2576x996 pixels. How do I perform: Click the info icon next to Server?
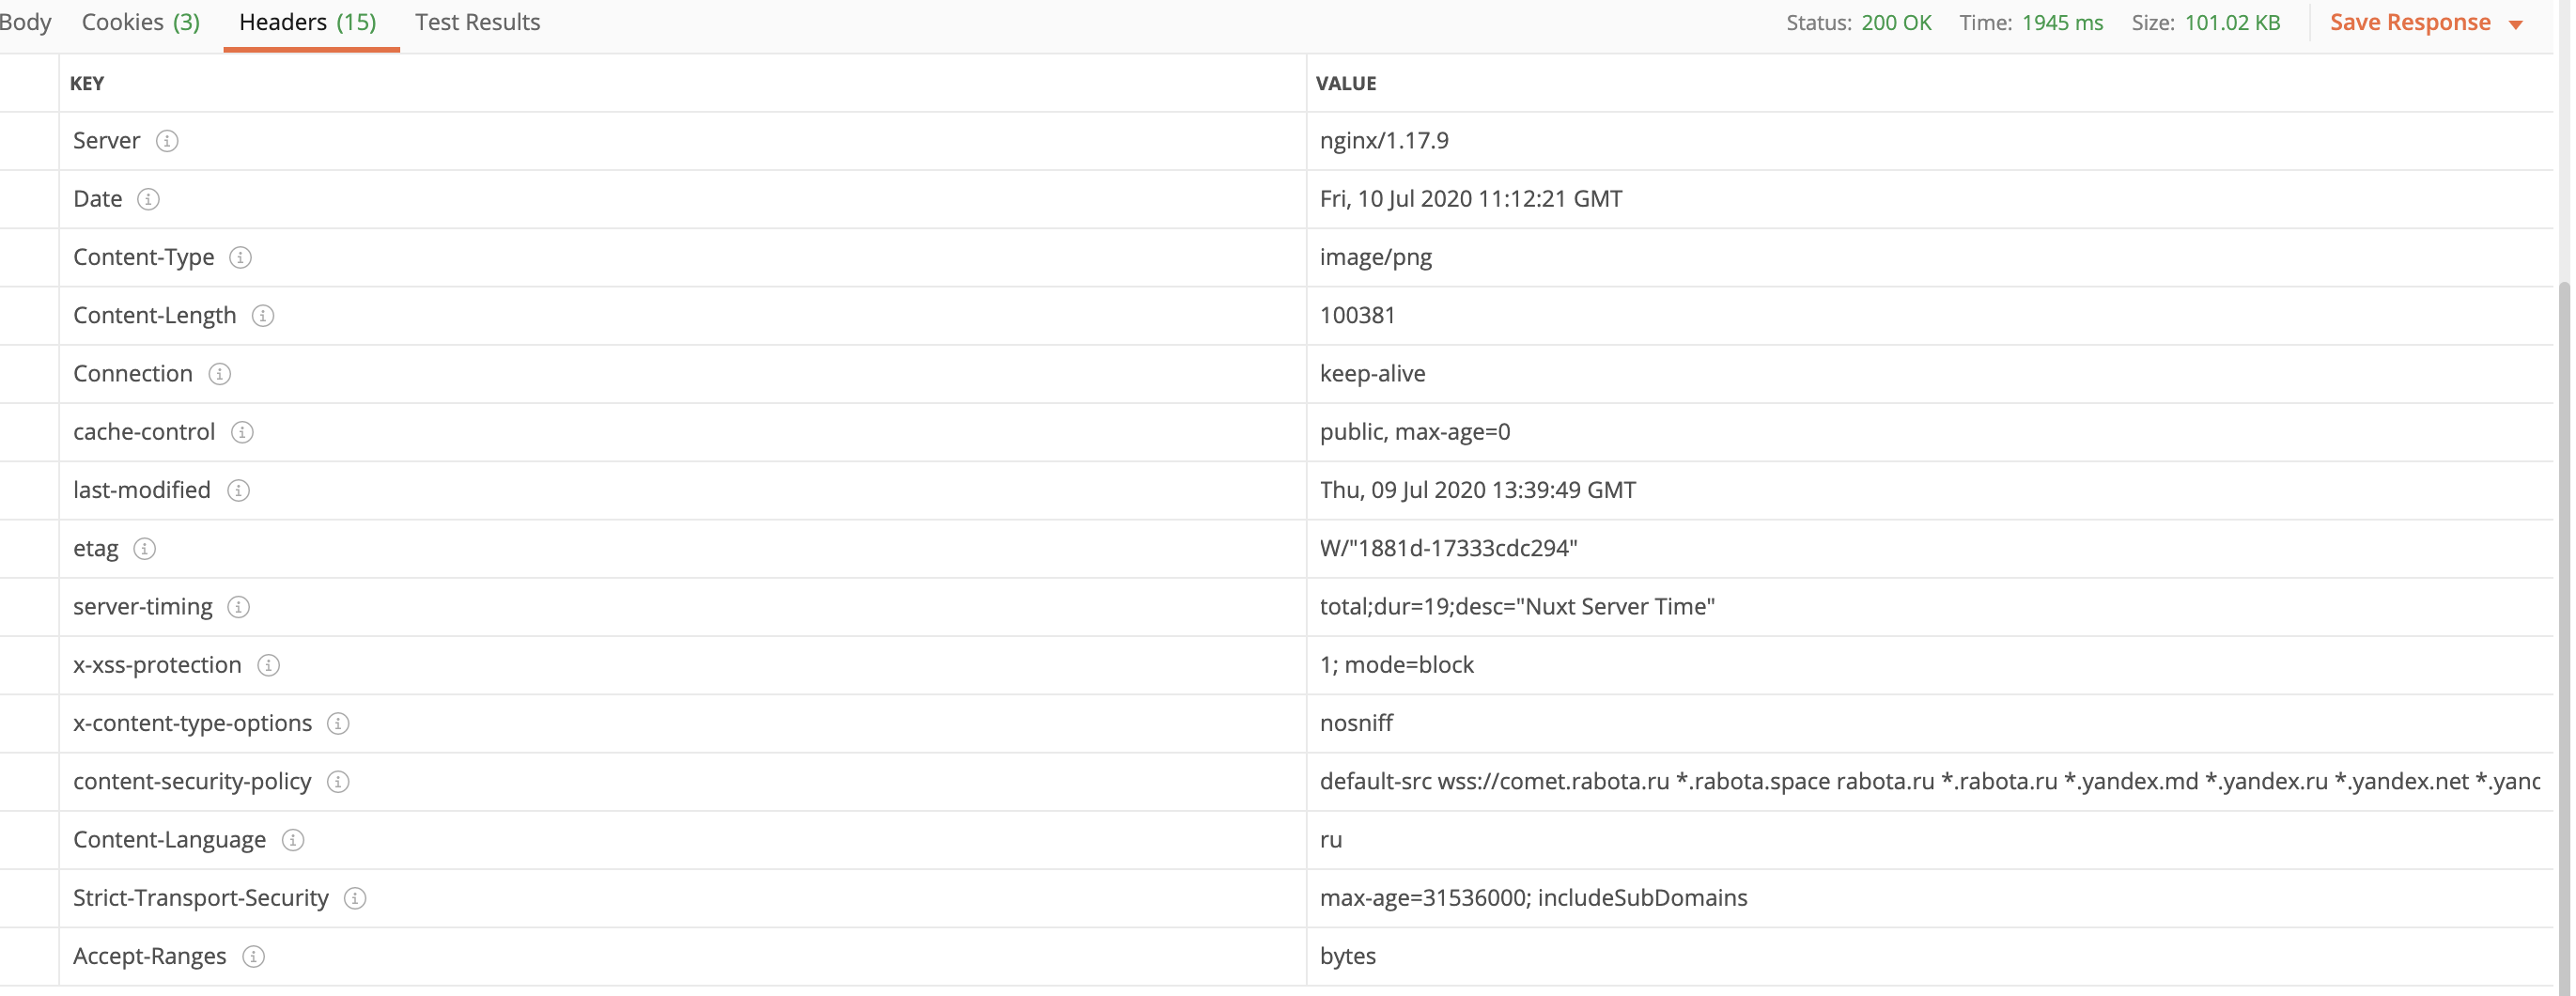167,141
